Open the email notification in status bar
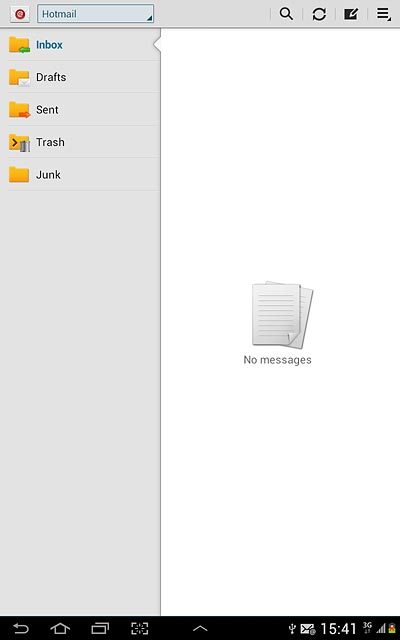Screen dimensions: 400x640 [307, 629]
